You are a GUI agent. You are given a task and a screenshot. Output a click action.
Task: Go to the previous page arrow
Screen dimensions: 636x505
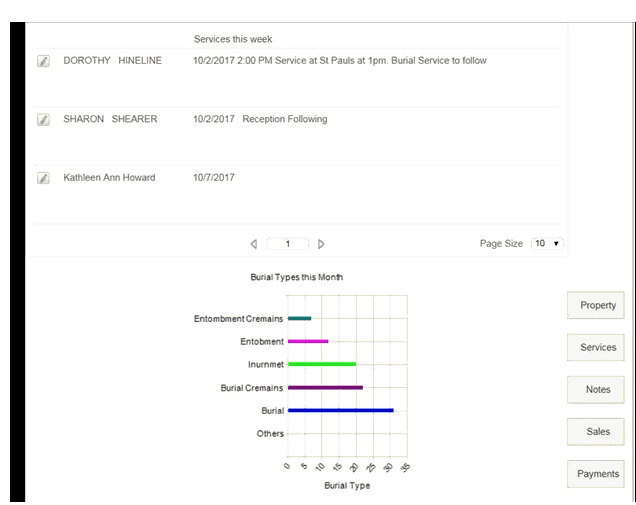click(253, 244)
